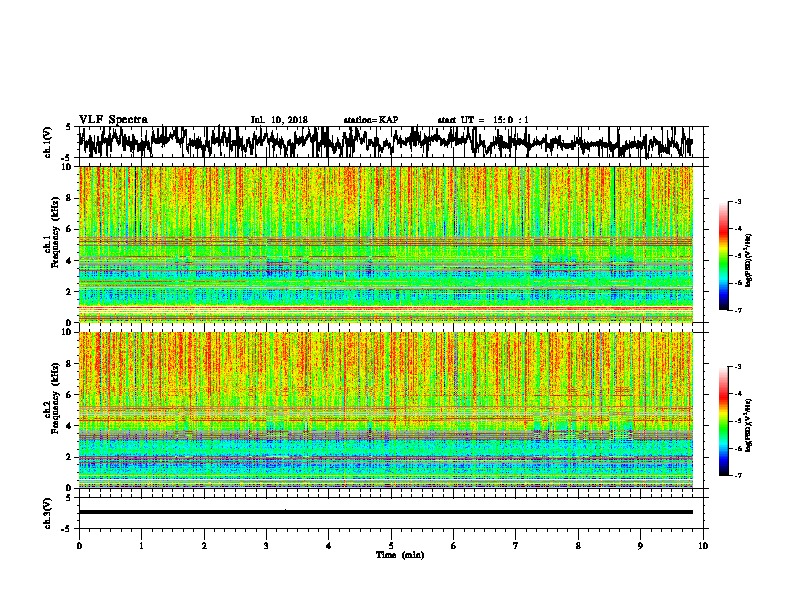Click the "10" kHz tick of ch.1 spectrogram
The width and height of the screenshot is (792, 612).
pyautogui.click(x=68, y=167)
